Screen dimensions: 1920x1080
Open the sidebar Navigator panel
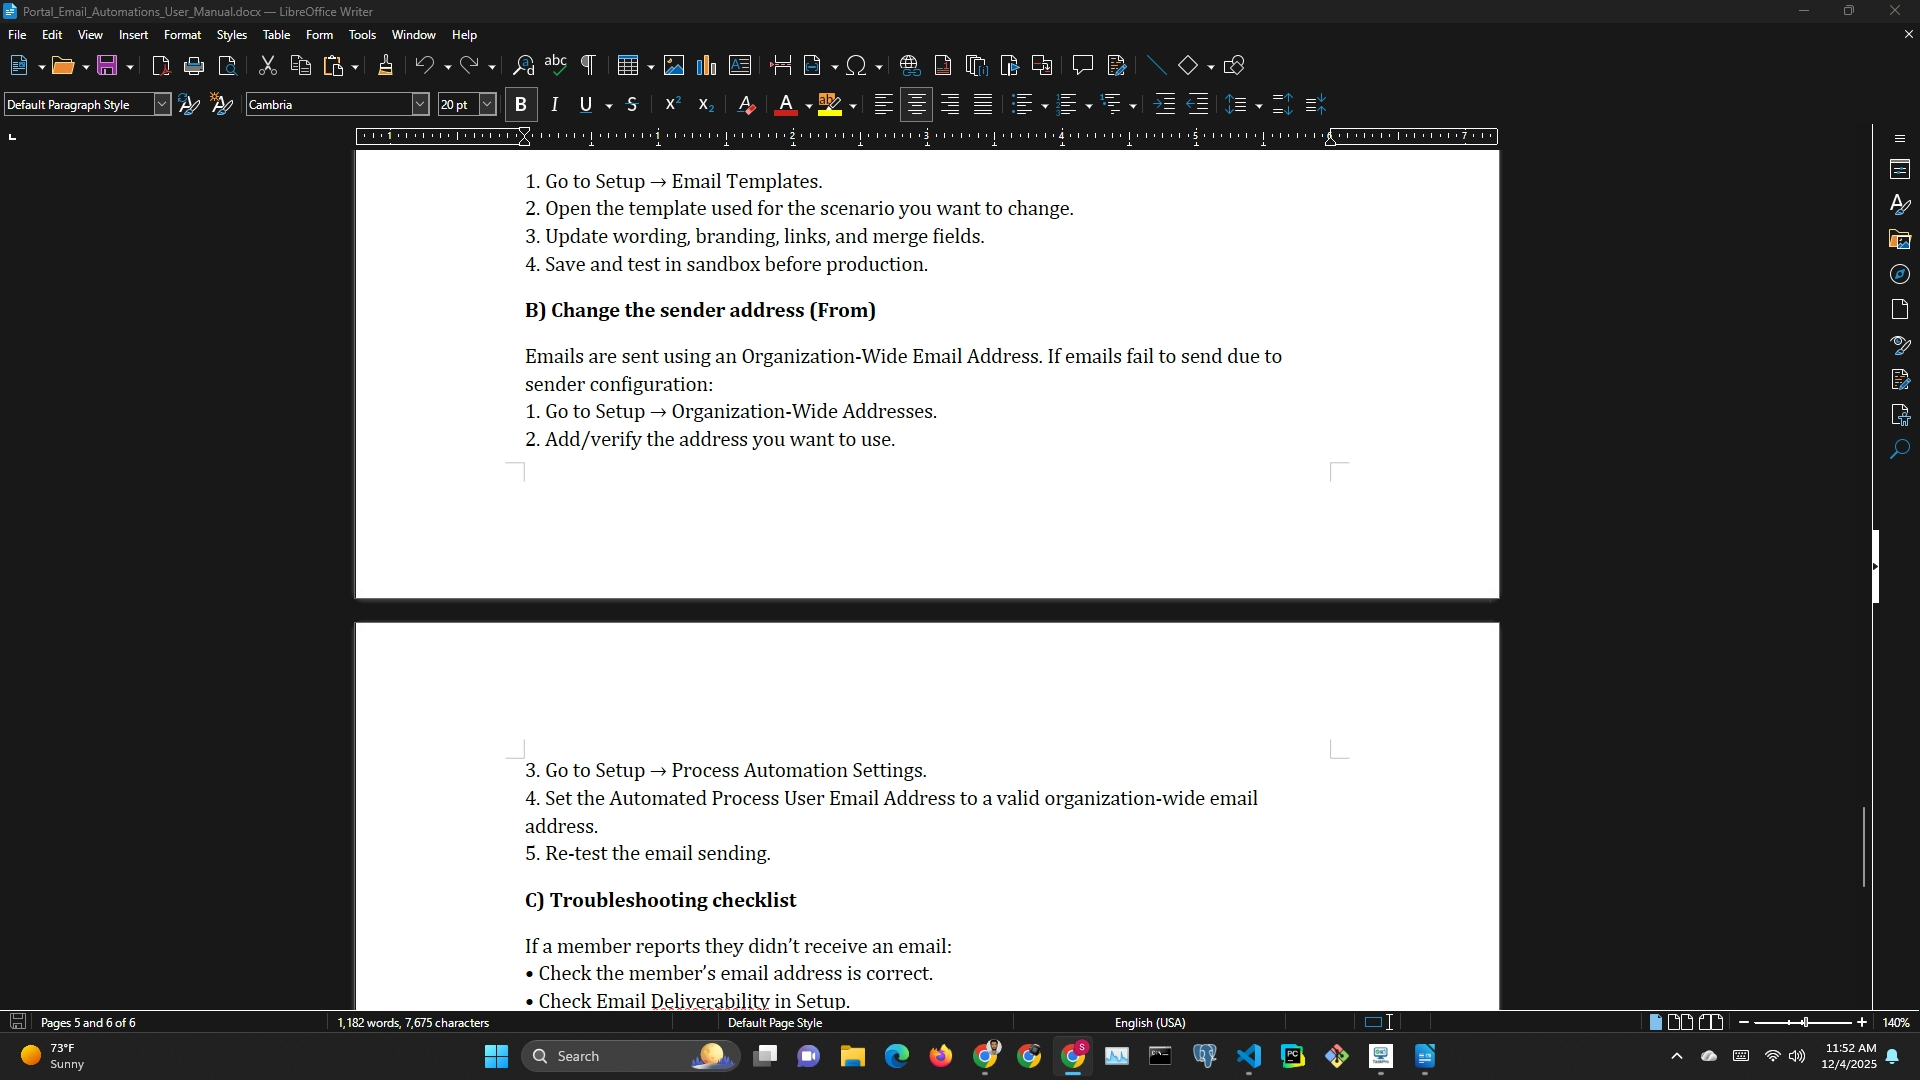[1900, 274]
